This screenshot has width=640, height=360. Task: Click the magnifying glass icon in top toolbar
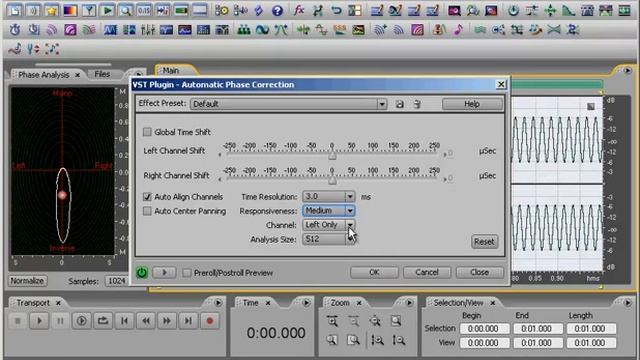click(x=125, y=10)
